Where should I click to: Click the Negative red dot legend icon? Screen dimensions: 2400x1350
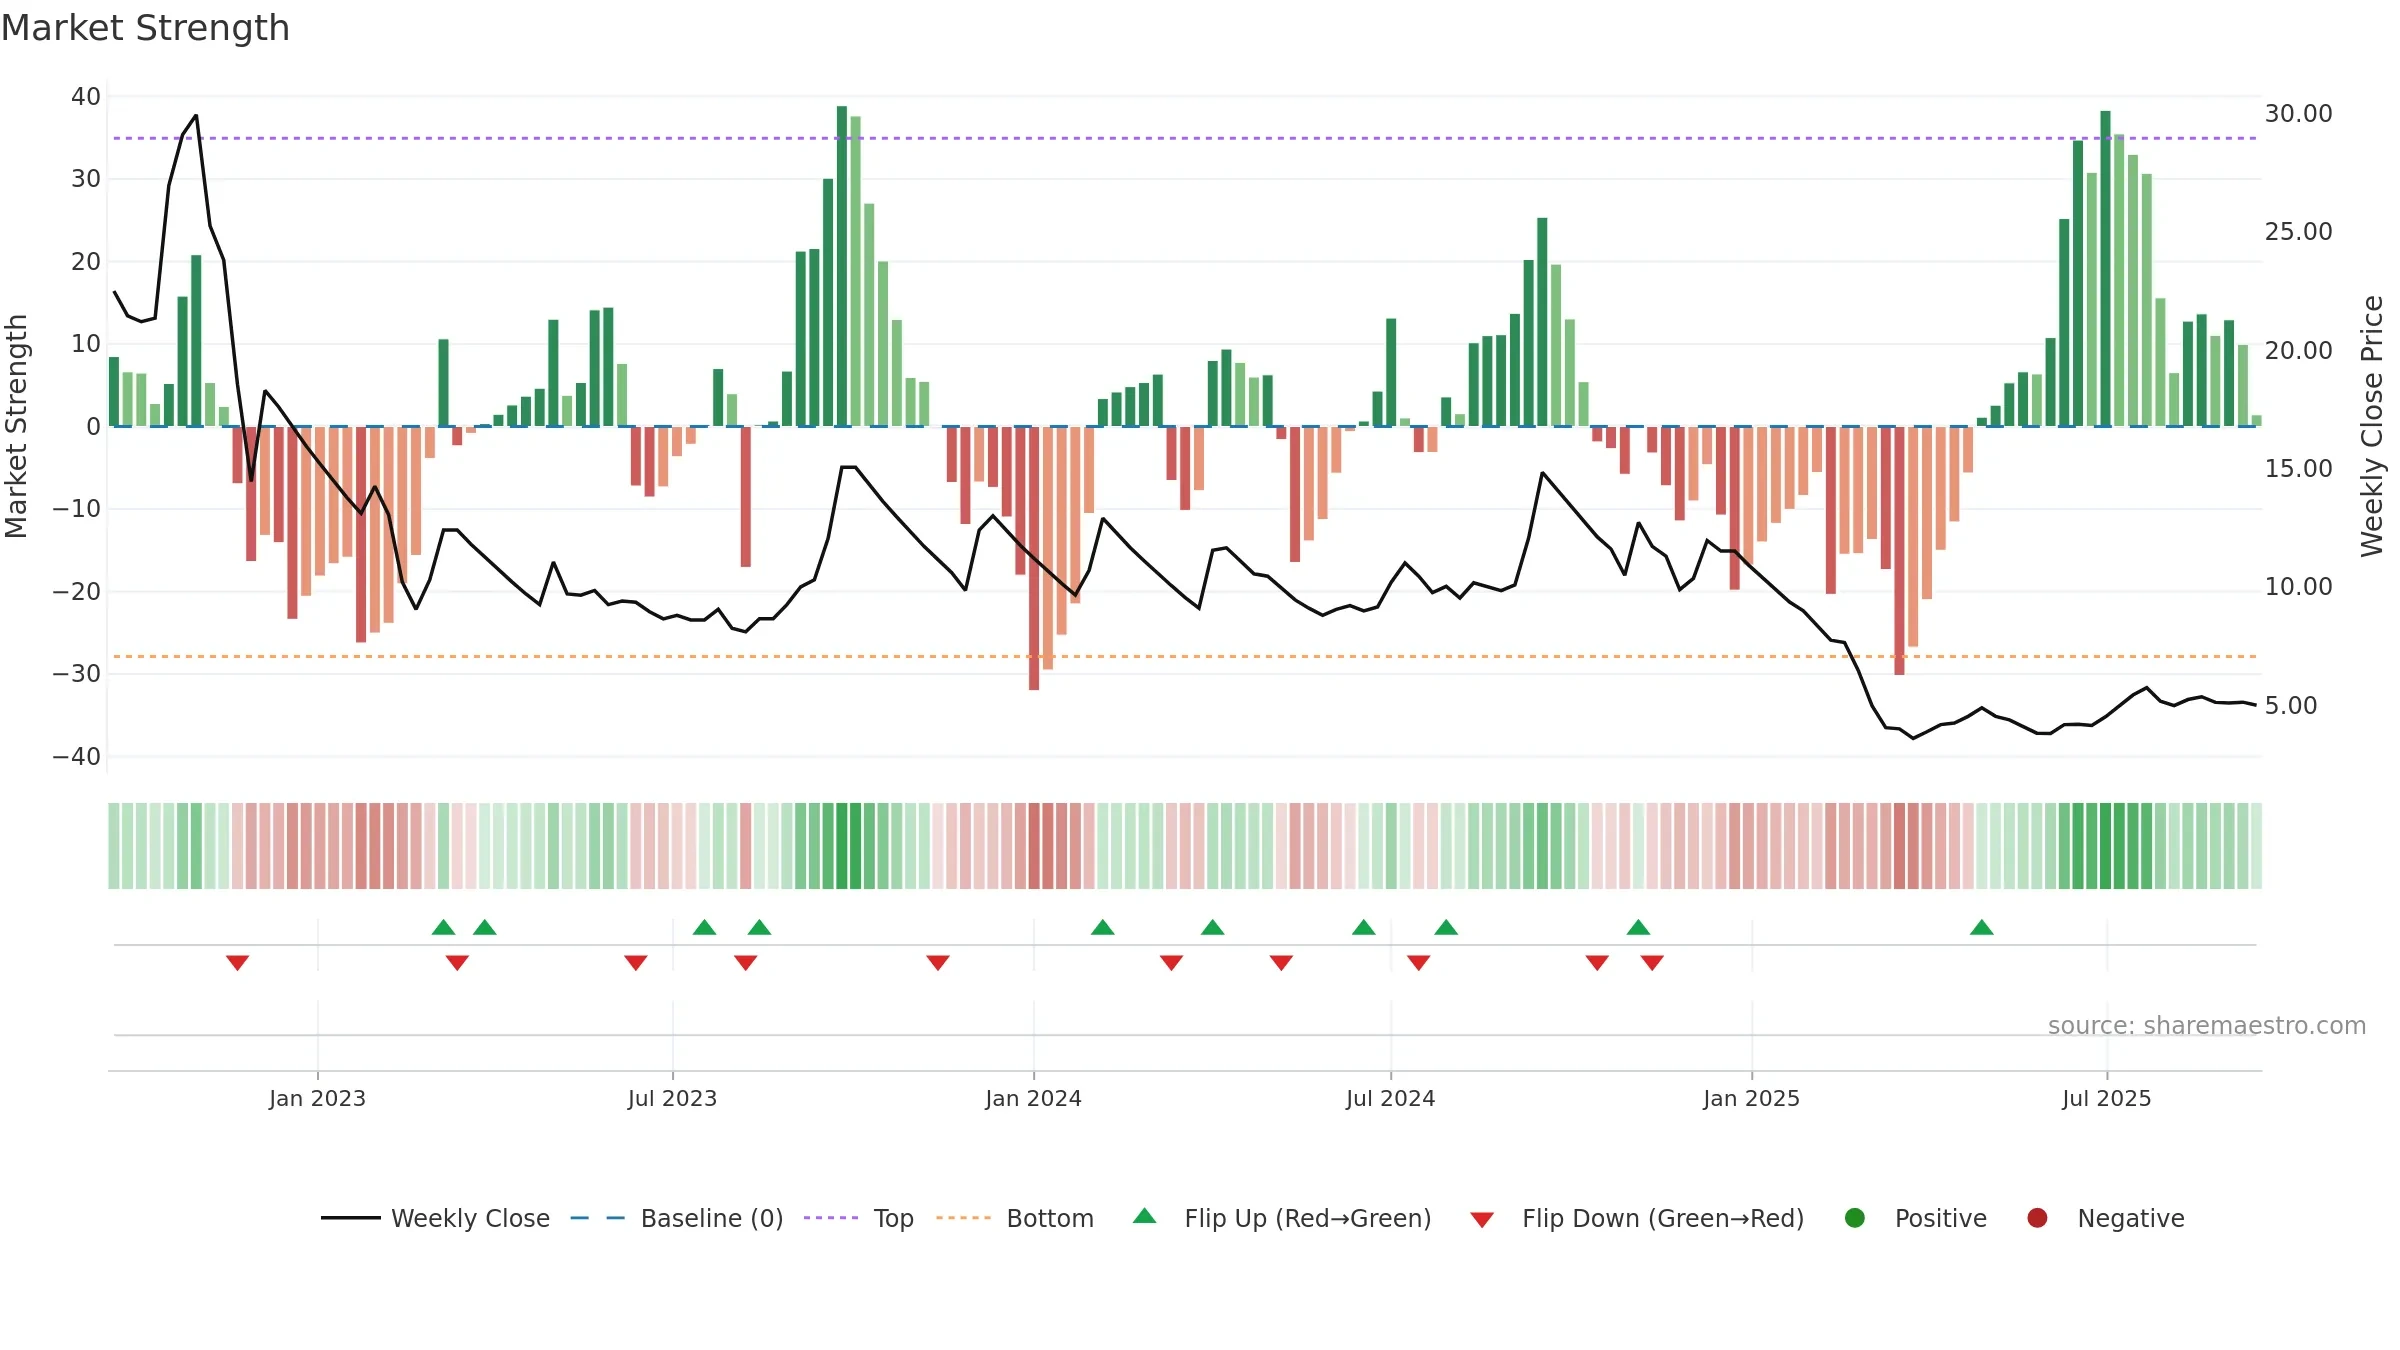(x=2037, y=1218)
